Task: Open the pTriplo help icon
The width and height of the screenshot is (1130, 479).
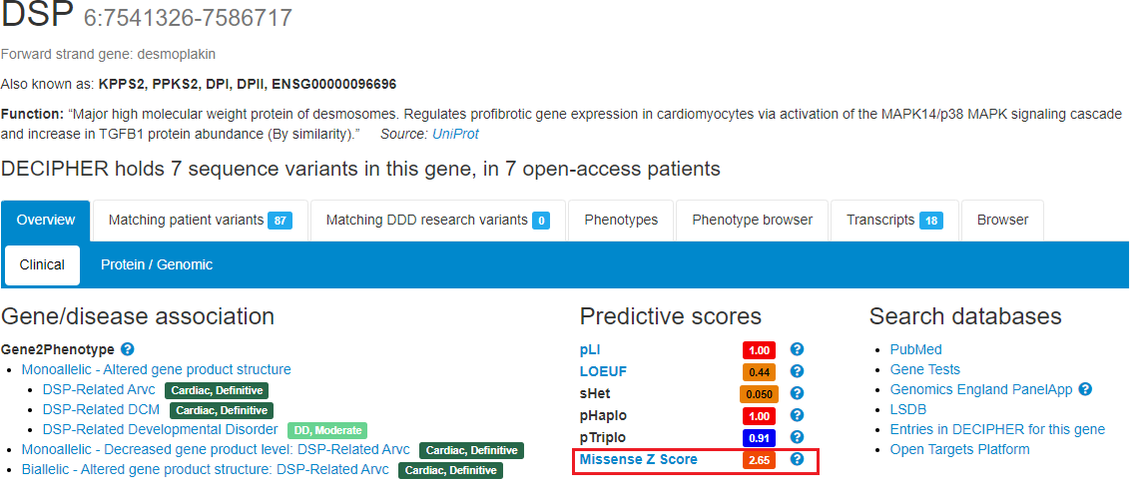Action: (797, 438)
